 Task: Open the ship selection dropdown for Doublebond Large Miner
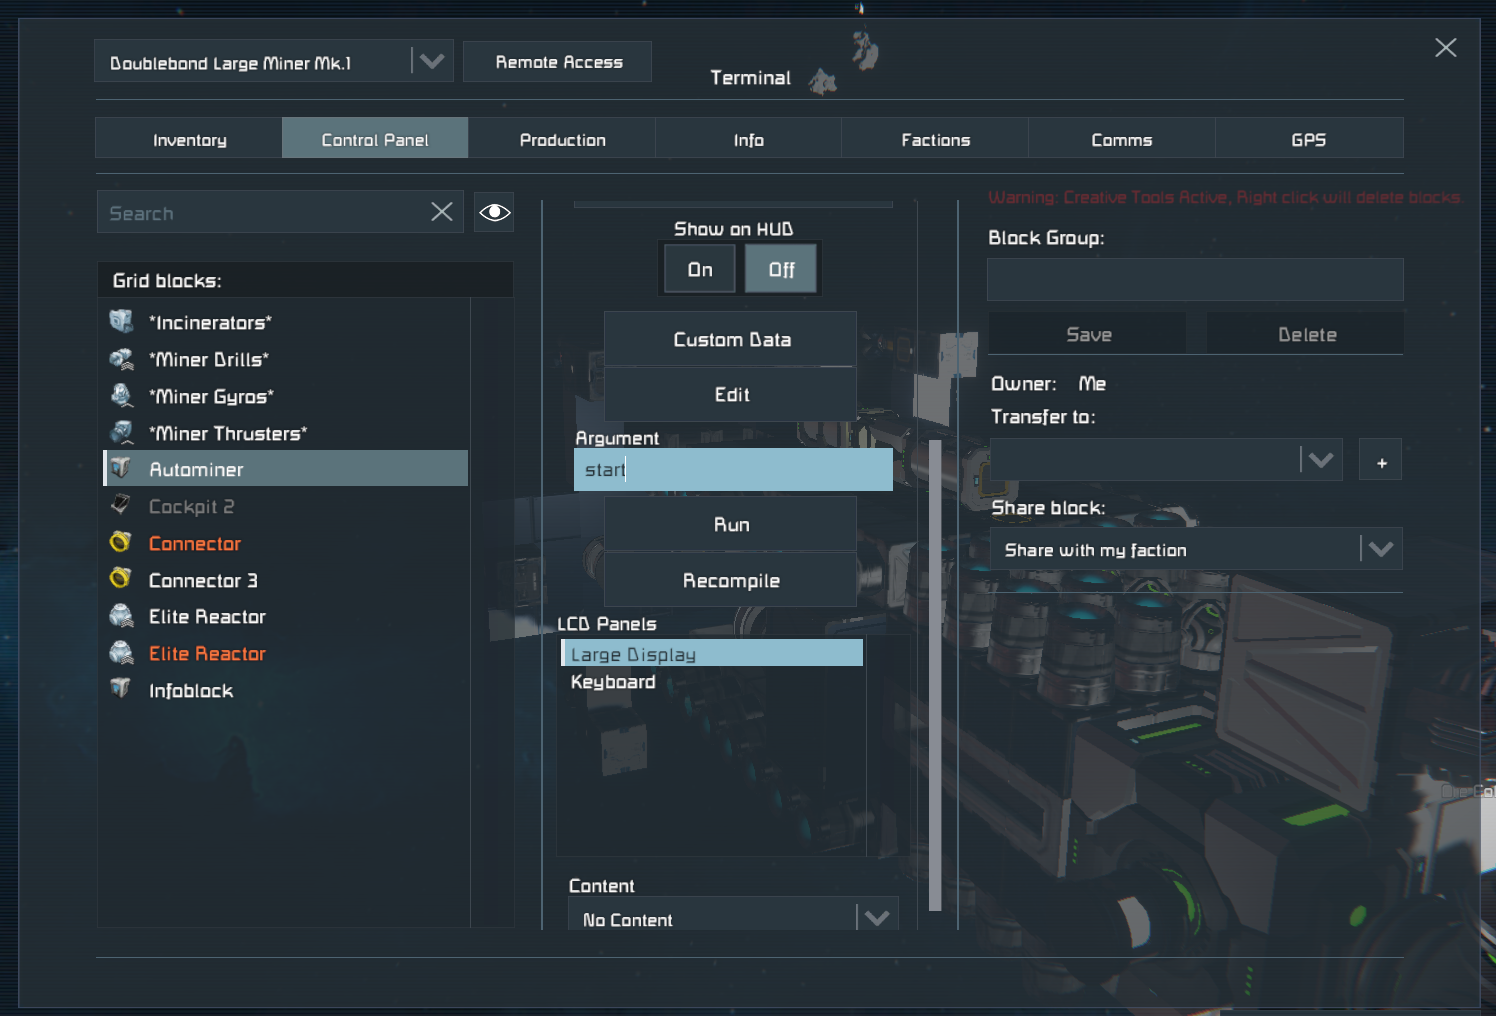point(432,60)
